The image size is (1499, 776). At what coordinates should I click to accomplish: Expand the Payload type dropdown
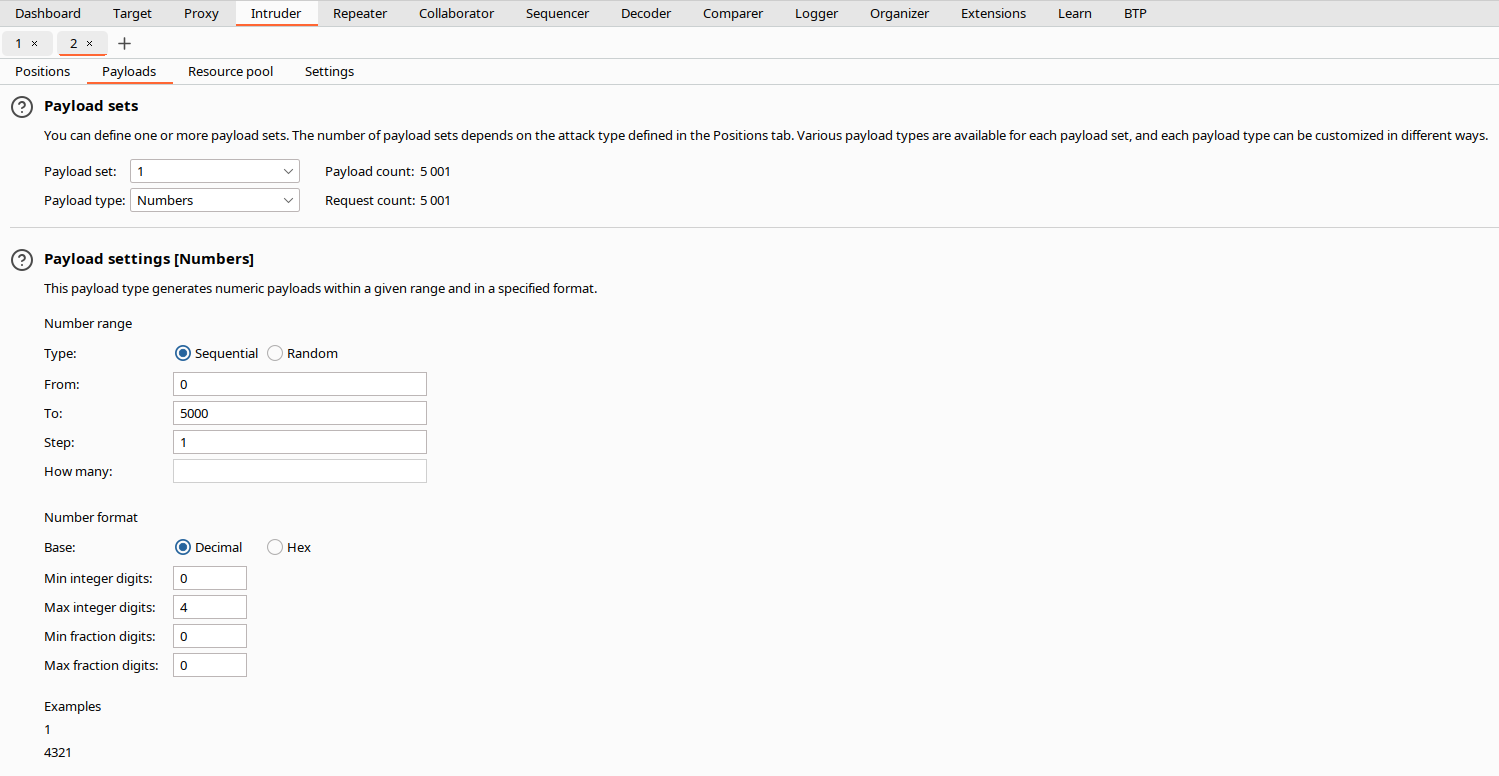214,201
